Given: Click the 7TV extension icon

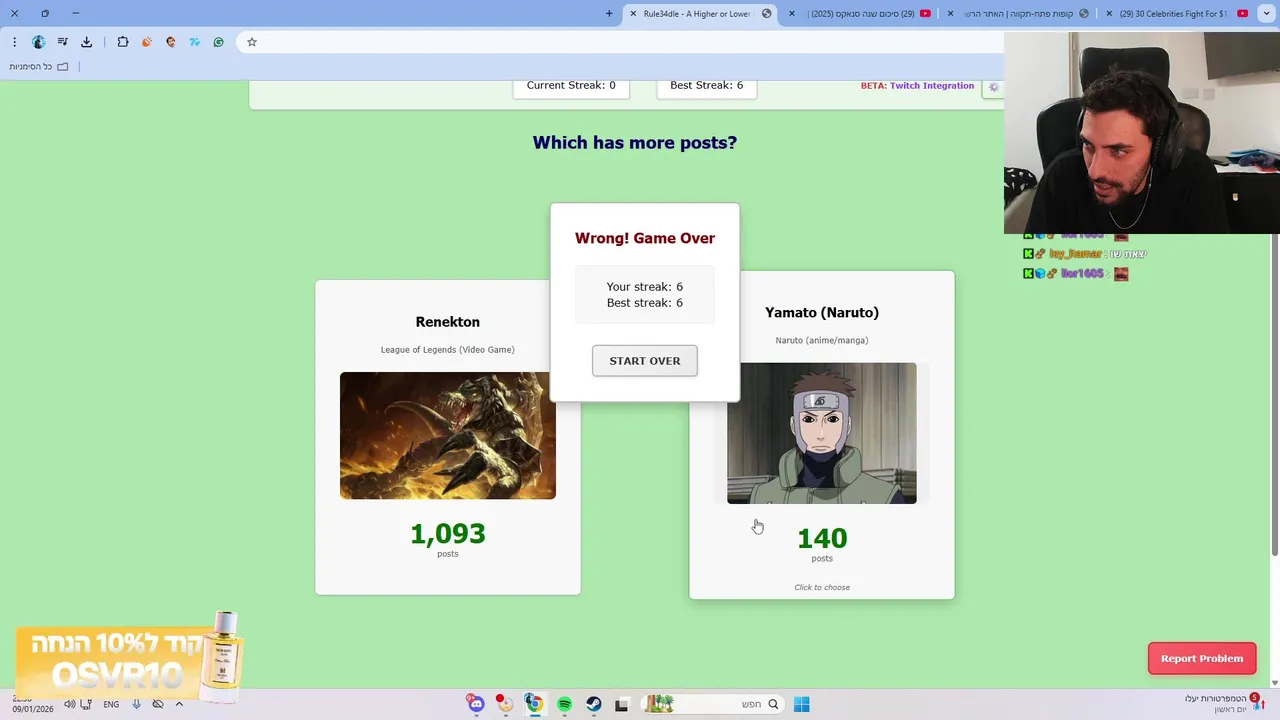Looking at the screenshot, I should [195, 42].
